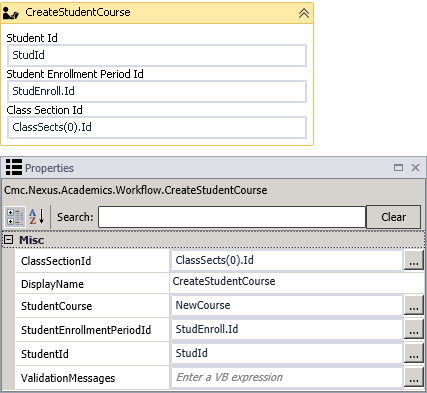Screen dimensions: 427x393
Task: Edit the Class Section Id expression field
Action: coord(157,127)
